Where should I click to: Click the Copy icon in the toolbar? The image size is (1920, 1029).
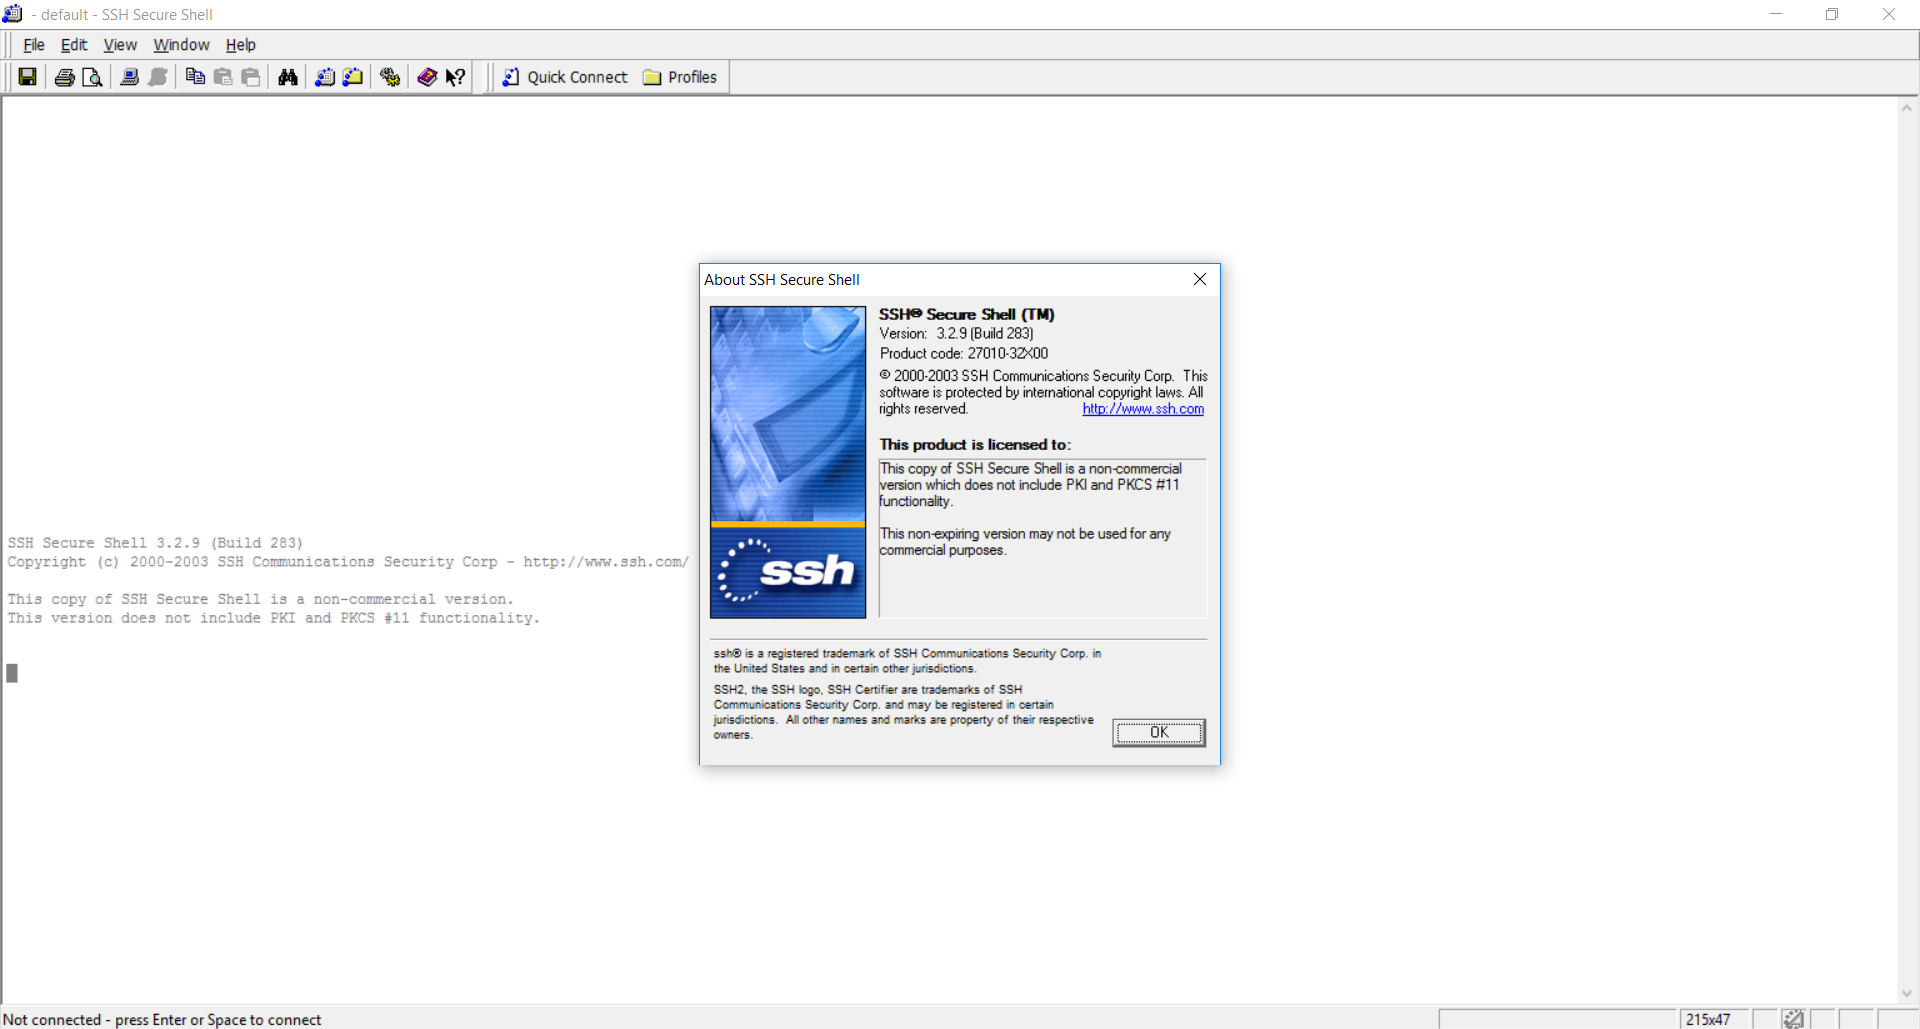195,77
